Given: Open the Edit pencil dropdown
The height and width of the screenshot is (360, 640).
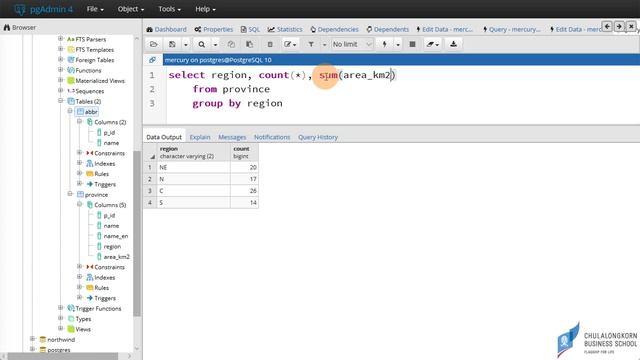Looking at the screenshot, I should [x=290, y=44].
